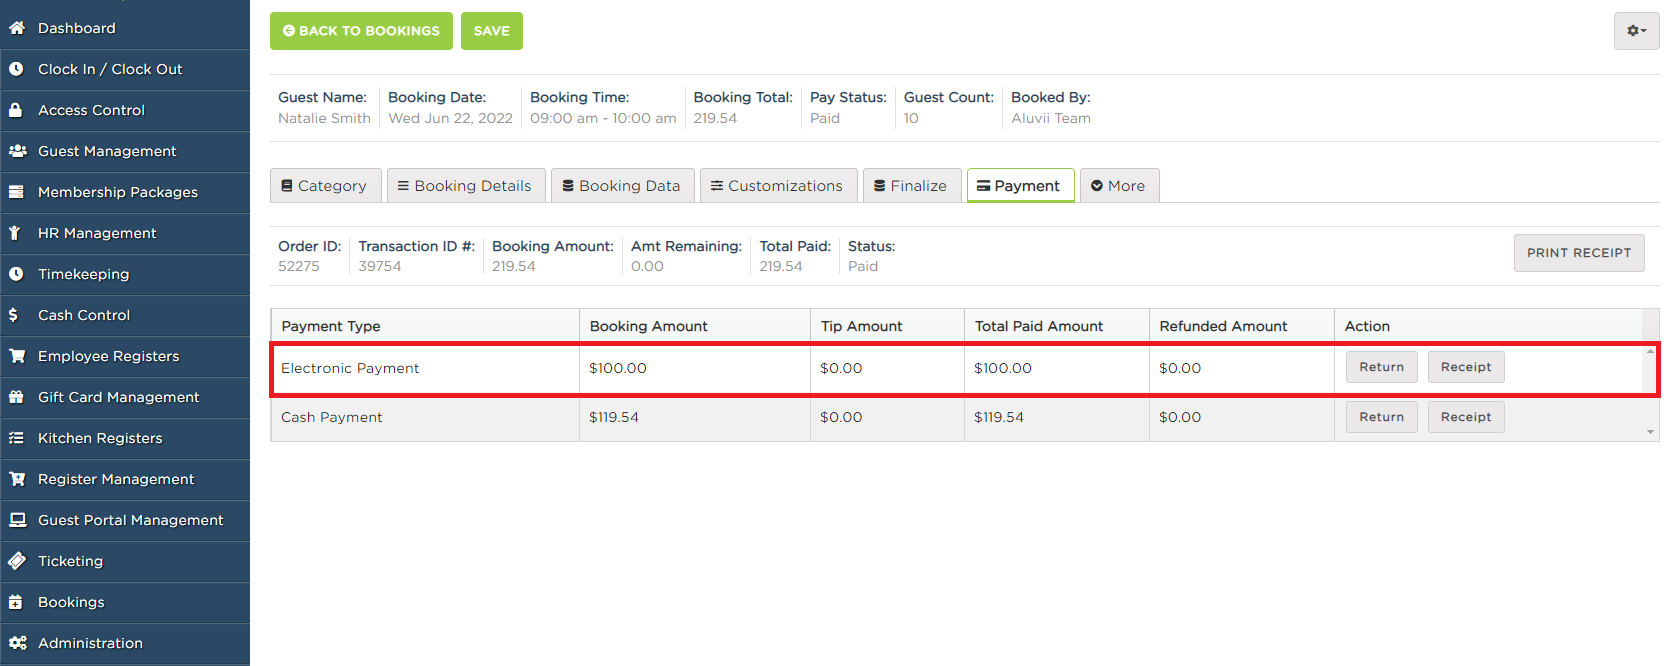Image resolution: width=1680 pixels, height=666 pixels.
Task: Click the Cash Payment cell
Action: (425, 417)
